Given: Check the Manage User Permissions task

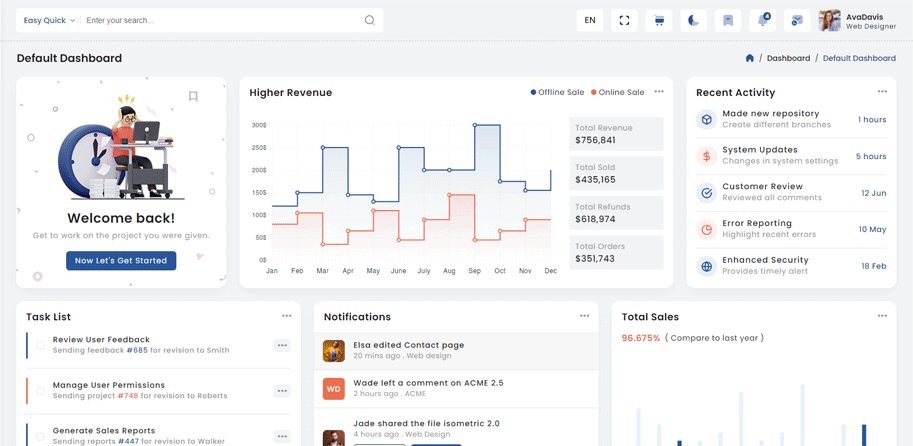Looking at the screenshot, I should point(41,390).
